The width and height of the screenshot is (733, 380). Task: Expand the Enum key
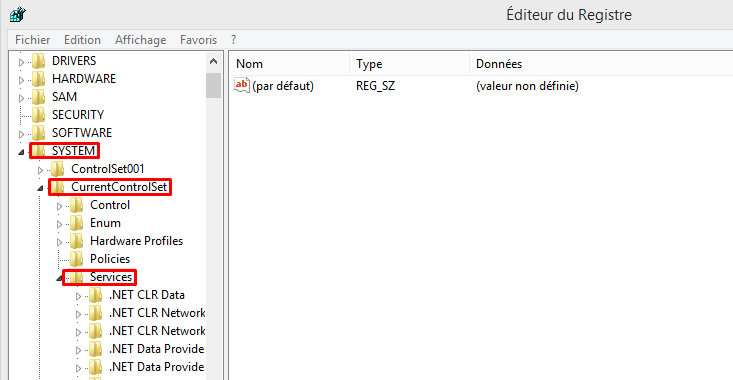[x=59, y=224]
